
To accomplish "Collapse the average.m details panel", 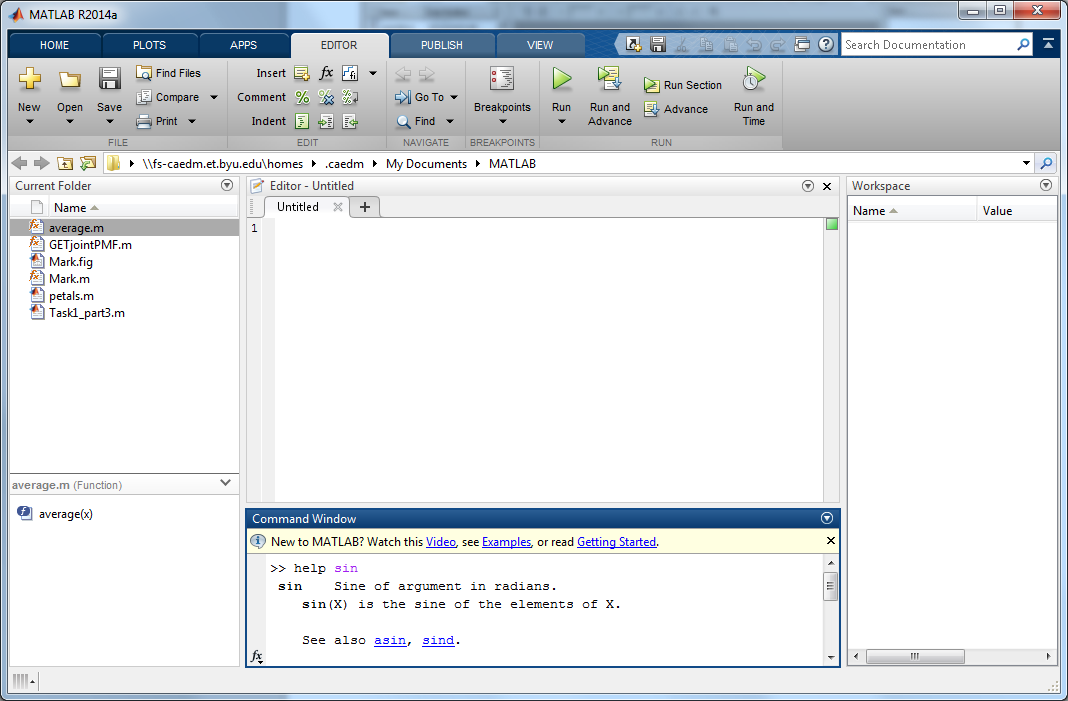I will coord(226,484).
